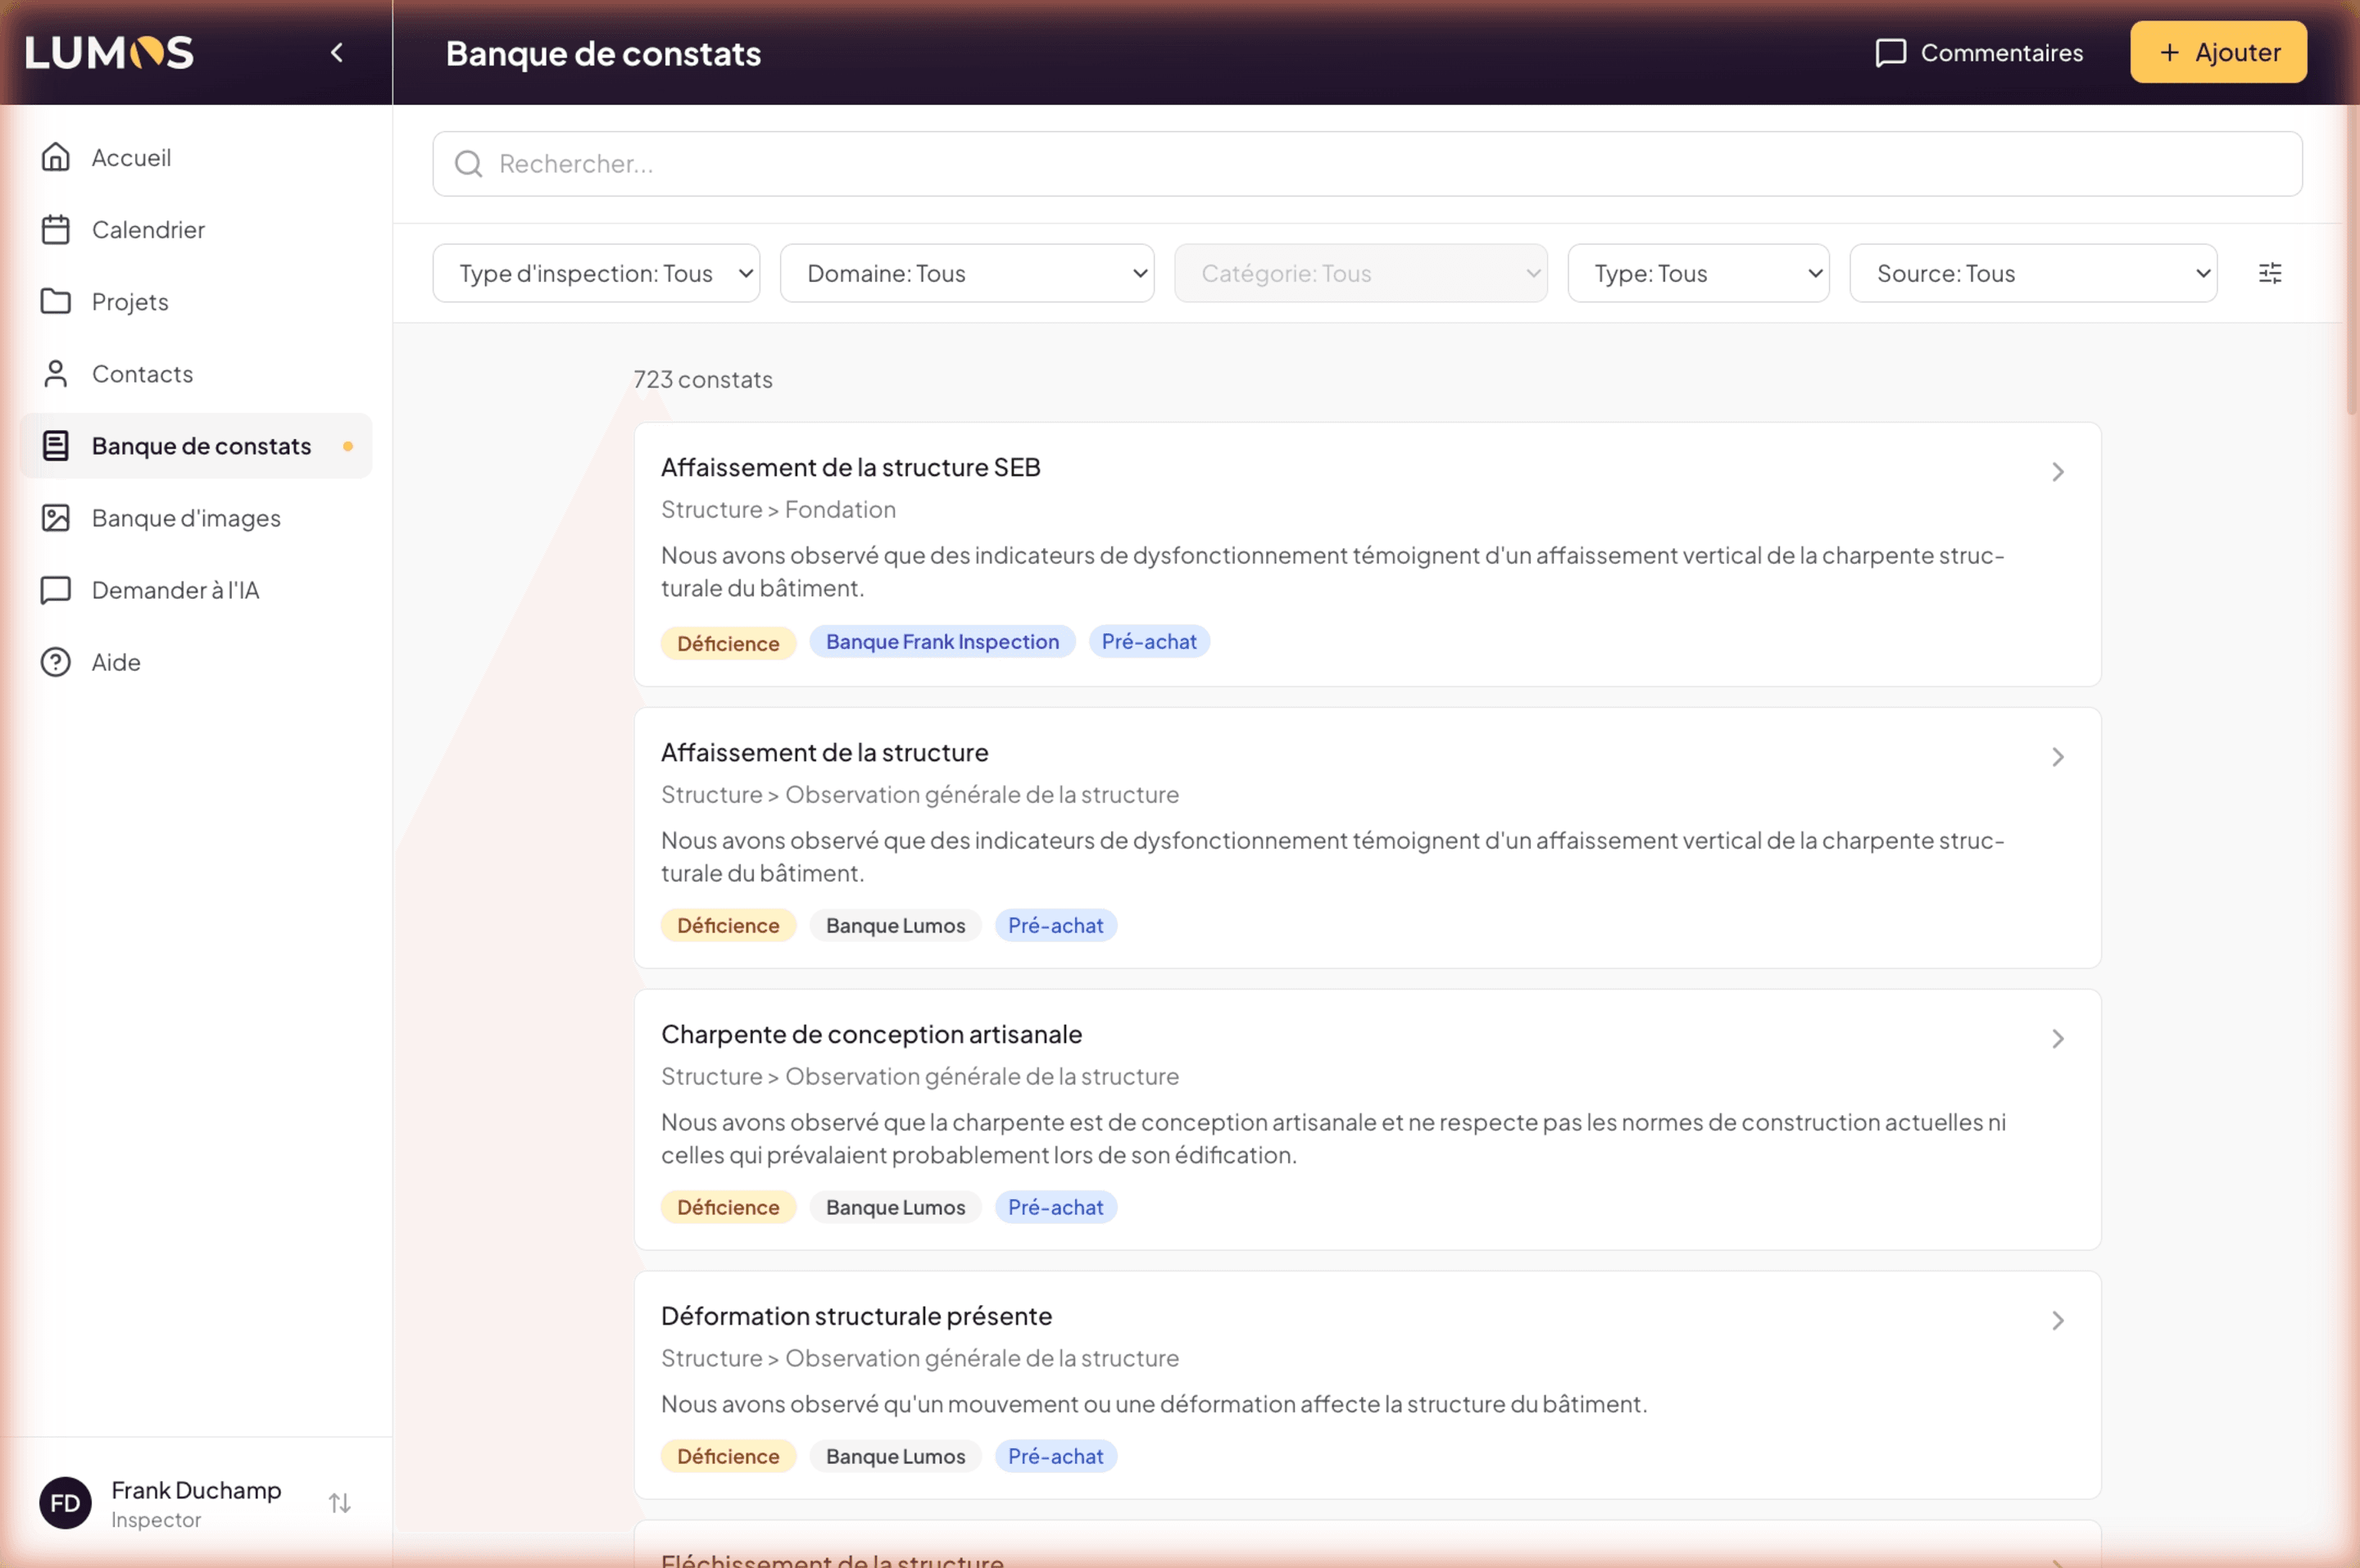2360x1568 pixels.
Task: Click the page vertical scrollbar
Action: coord(2351,260)
